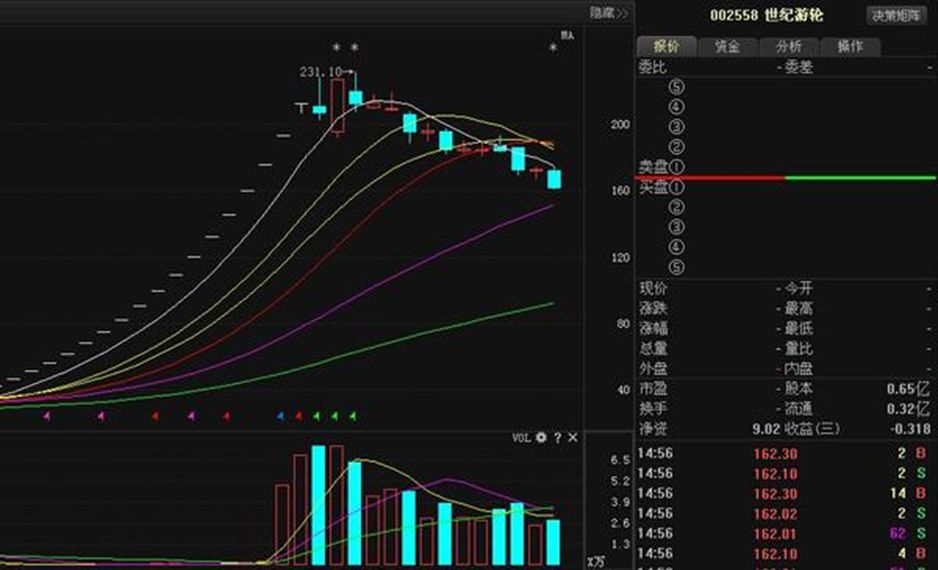Switch to the 资金 tab
Screen dimensions: 938x570
(727, 46)
